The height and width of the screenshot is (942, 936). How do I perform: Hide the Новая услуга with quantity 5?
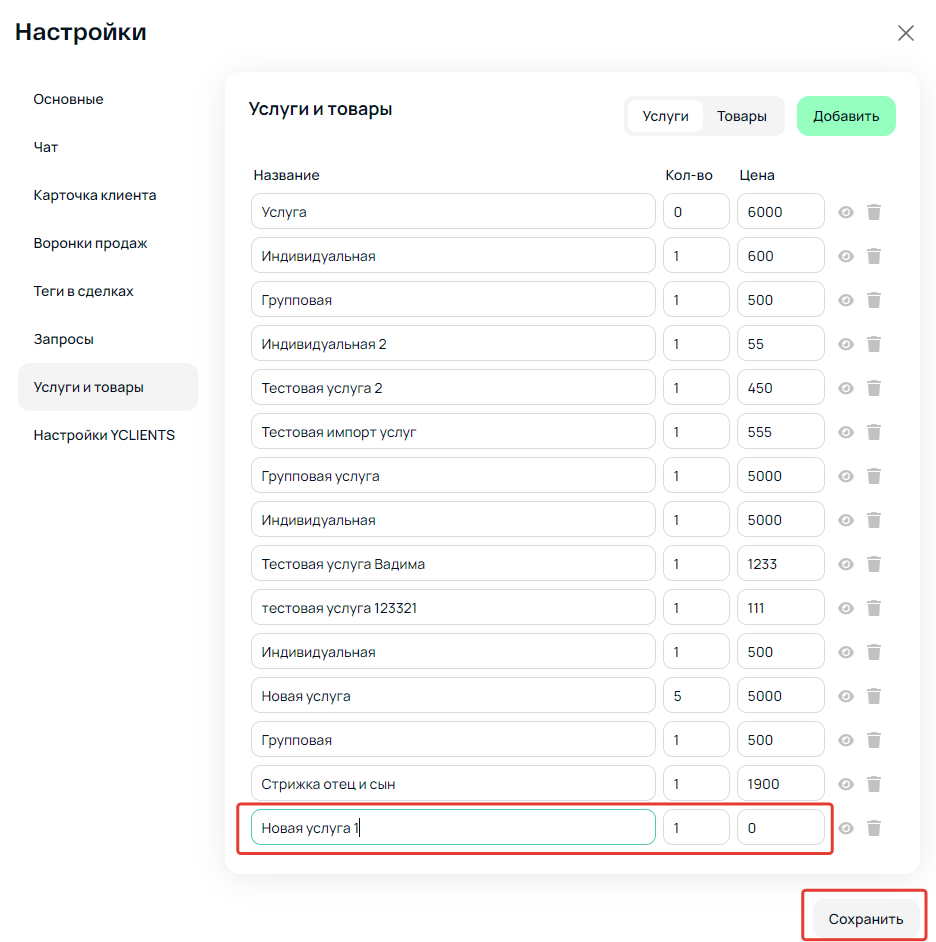[846, 696]
